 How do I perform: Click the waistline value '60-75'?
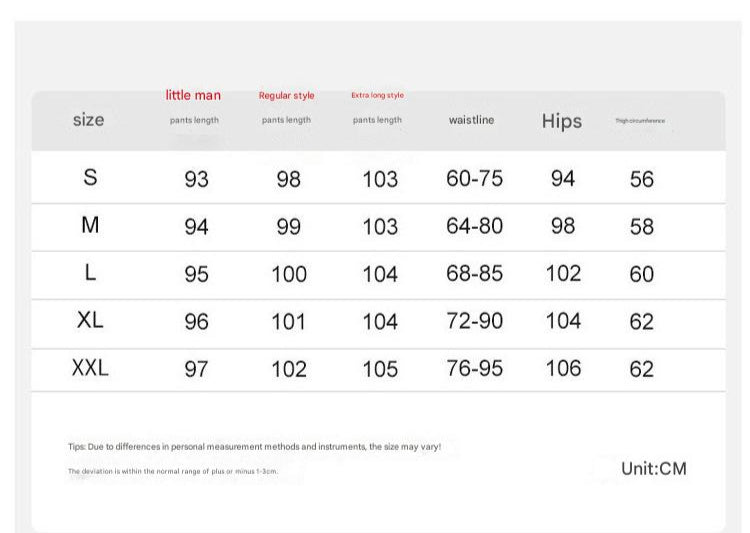(474, 179)
